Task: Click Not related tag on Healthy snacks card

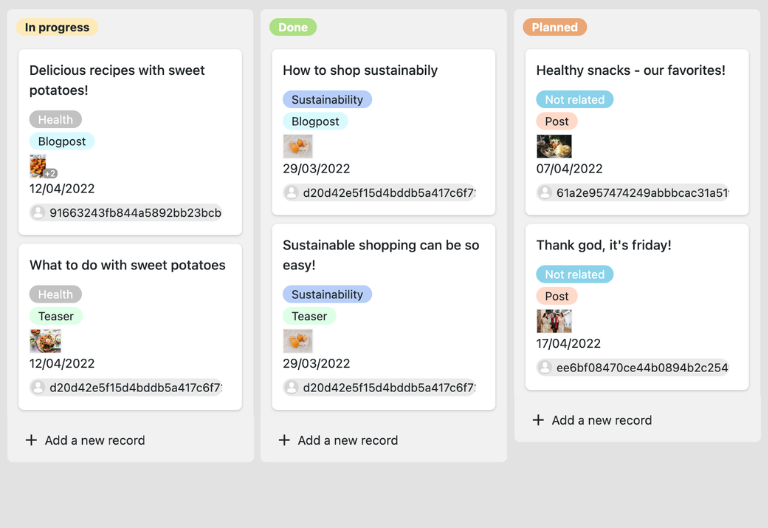Action: pyautogui.click(x=574, y=100)
